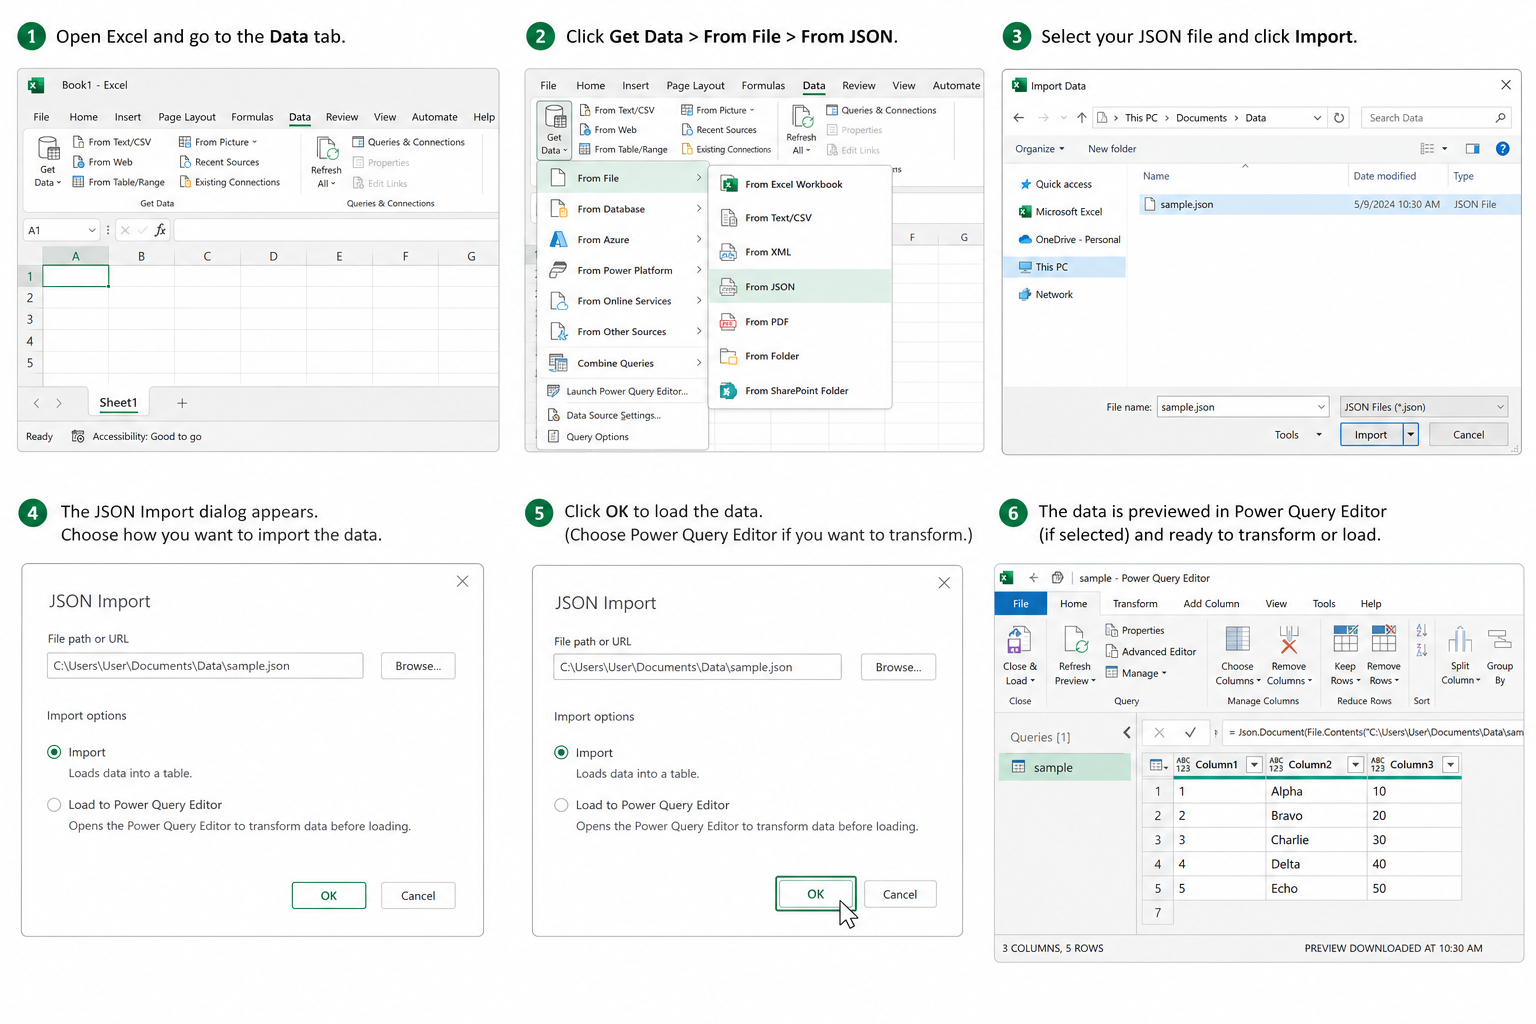Collapse the Queries [1] pane chevron
This screenshot has height=1024, width=1536.
pyautogui.click(x=1127, y=733)
